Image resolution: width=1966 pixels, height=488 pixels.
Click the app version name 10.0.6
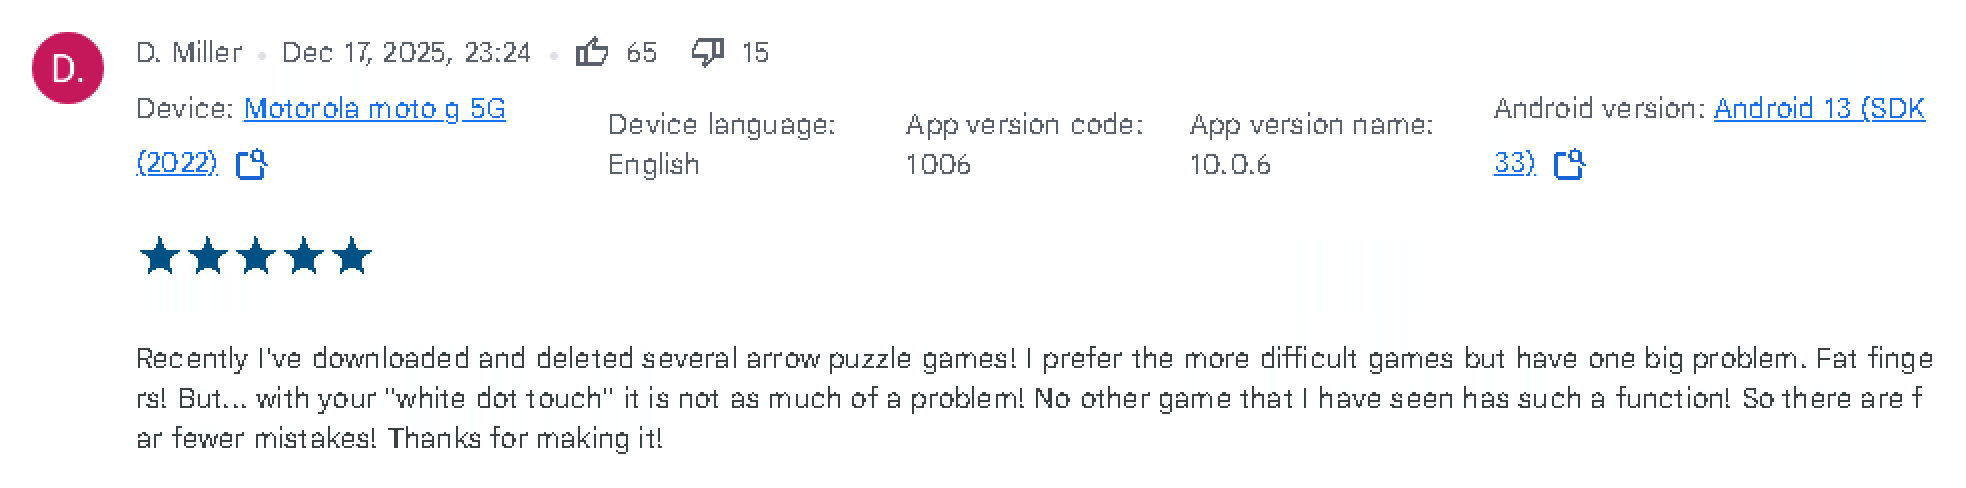pos(1230,165)
